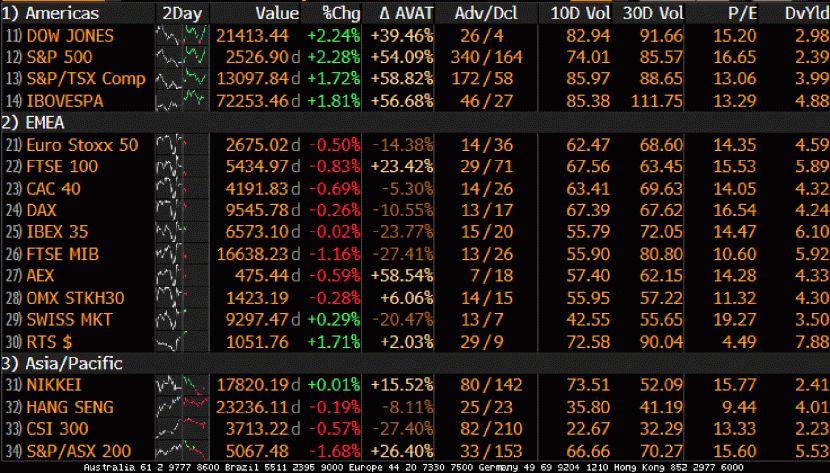The width and height of the screenshot is (830, 473).
Task: Click the AEX AVAT +58.54%
Action: (x=402, y=276)
